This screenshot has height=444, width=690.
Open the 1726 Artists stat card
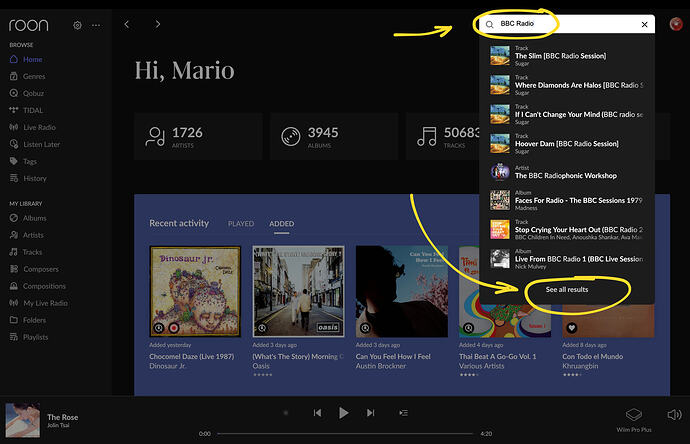tap(198, 136)
